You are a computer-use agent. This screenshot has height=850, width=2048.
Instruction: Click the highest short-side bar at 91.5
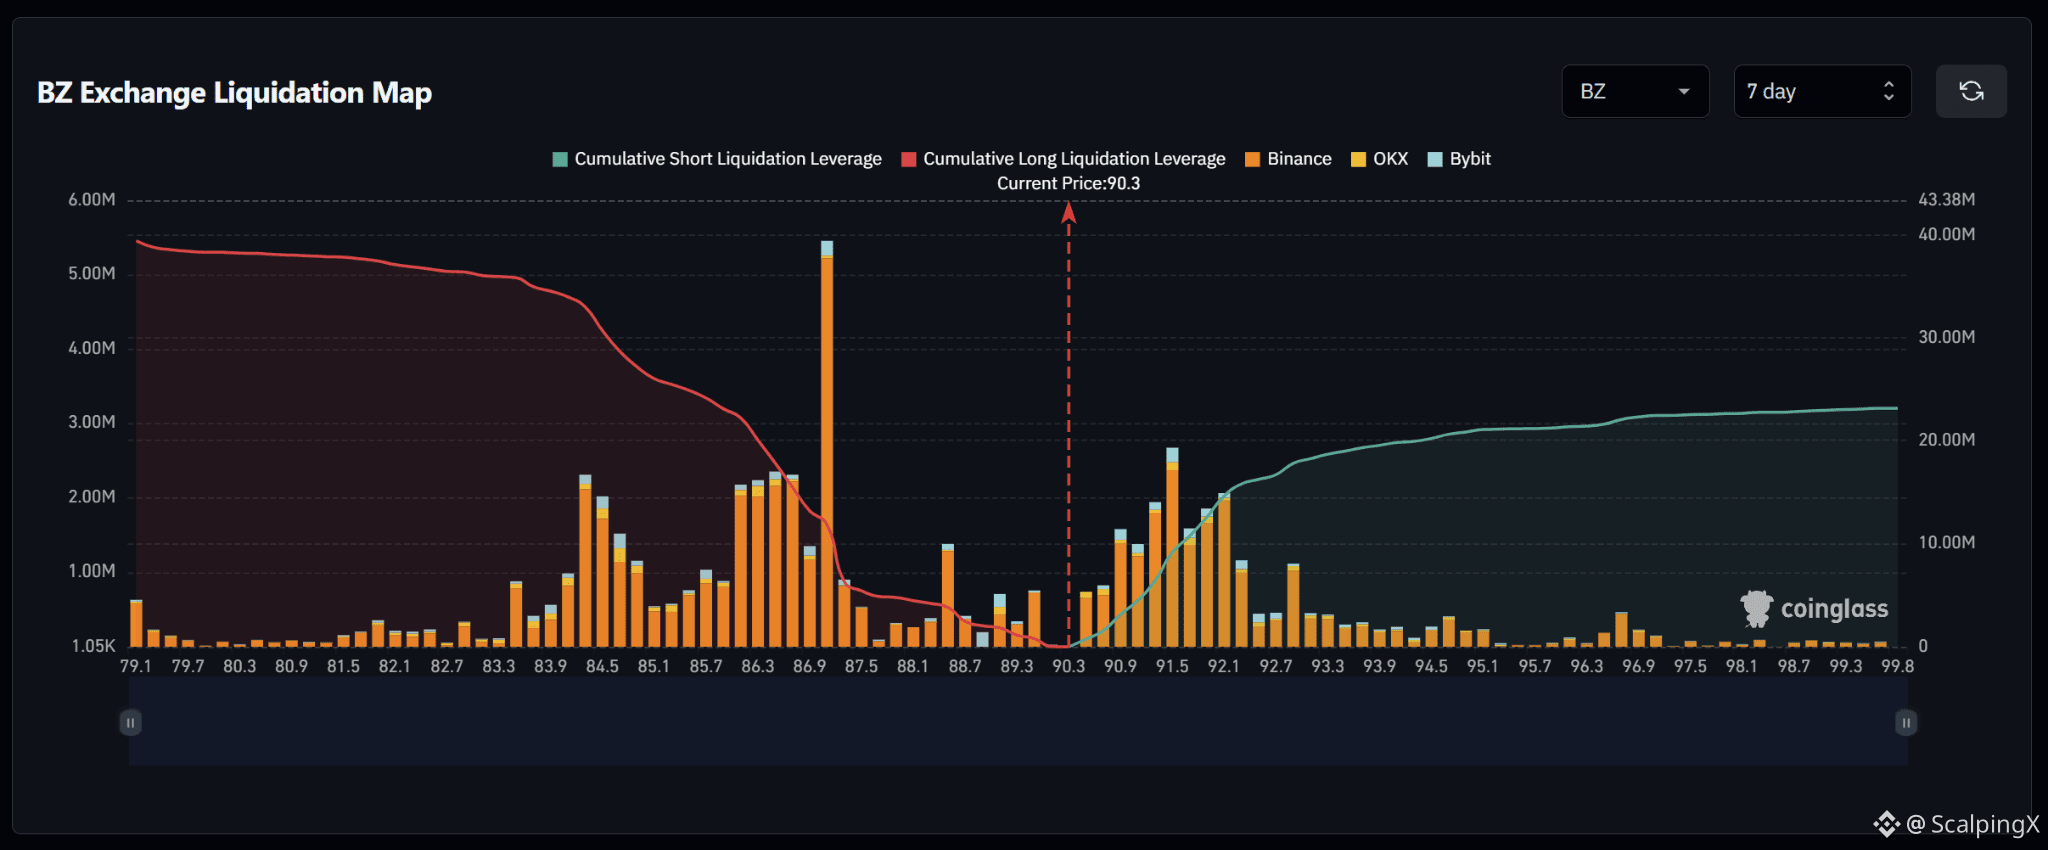tap(1172, 547)
